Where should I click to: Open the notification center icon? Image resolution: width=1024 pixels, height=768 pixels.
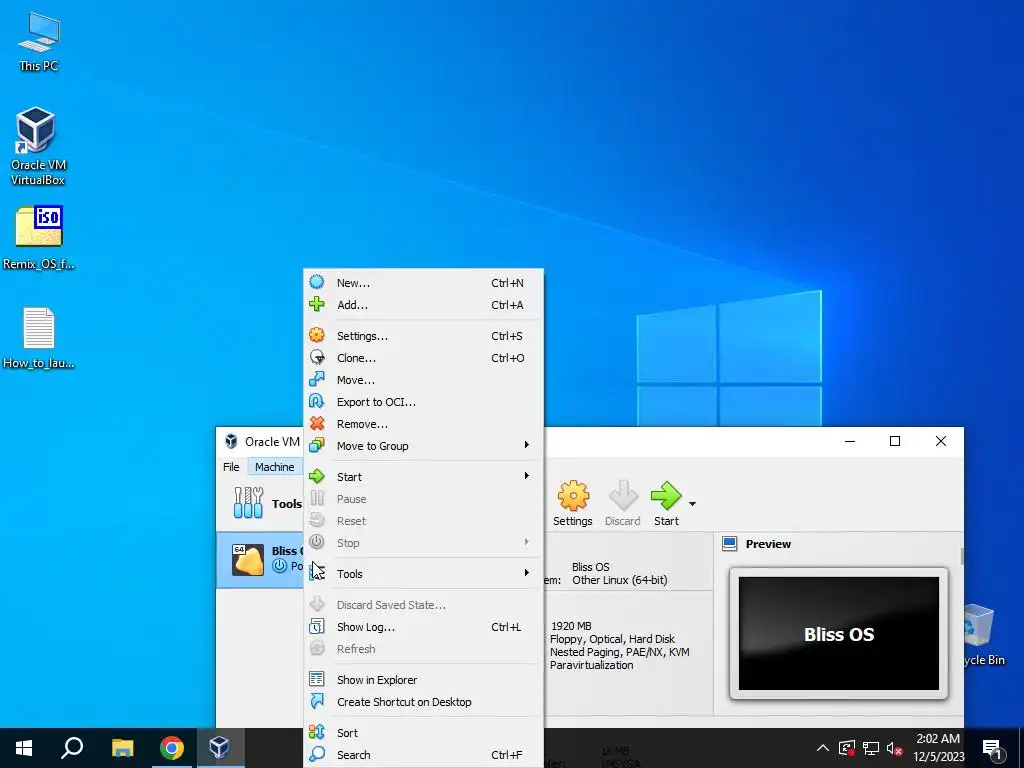991,748
